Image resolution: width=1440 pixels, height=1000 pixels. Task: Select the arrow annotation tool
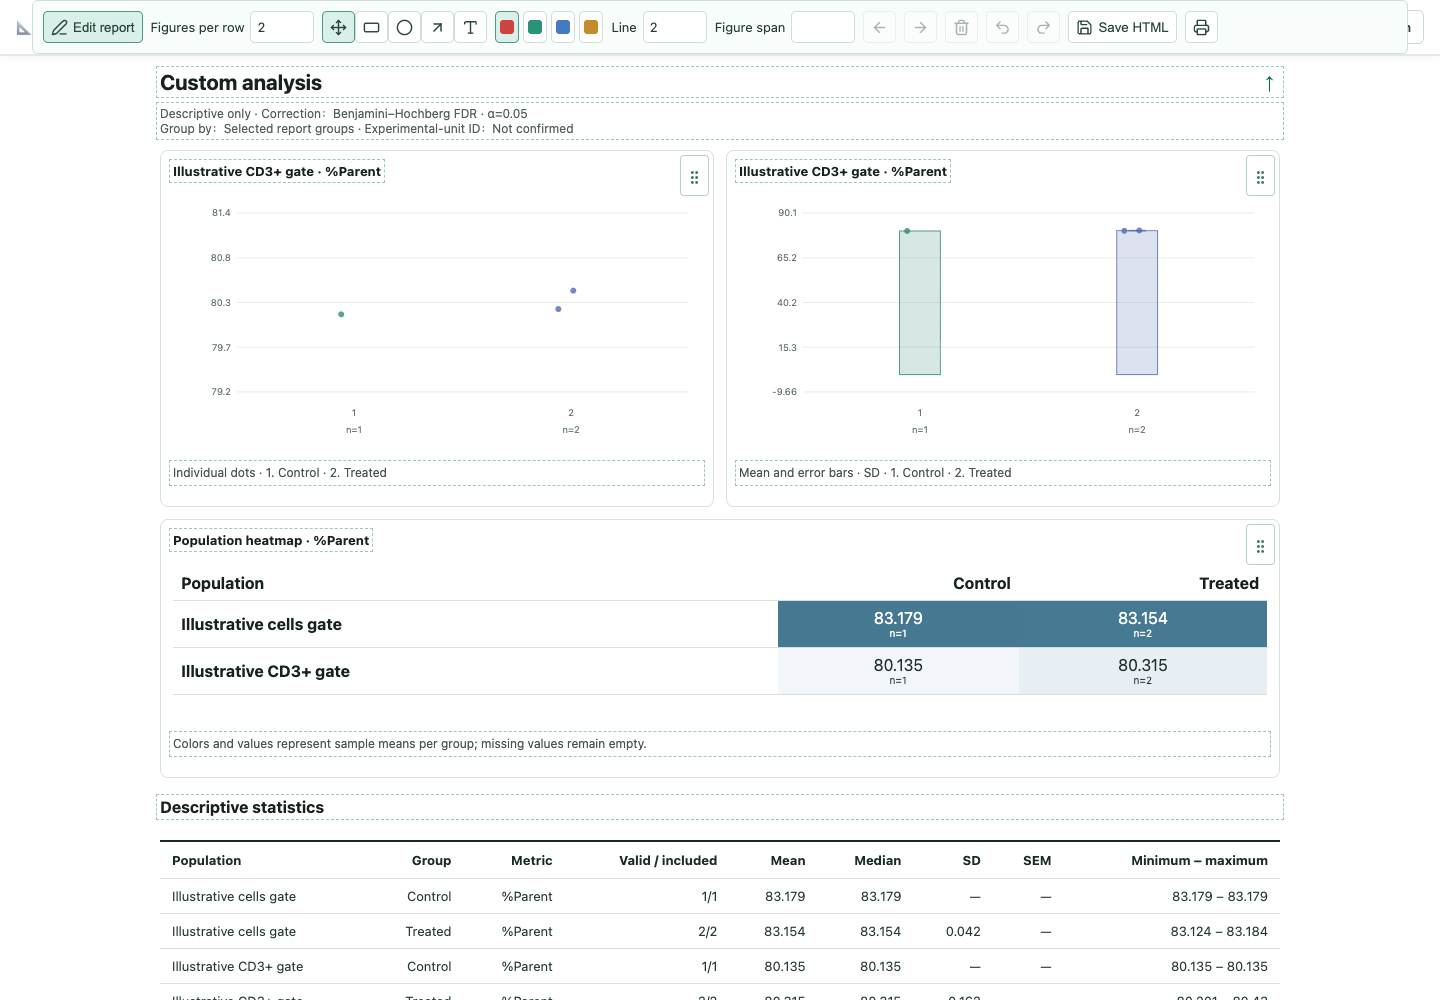(x=438, y=27)
